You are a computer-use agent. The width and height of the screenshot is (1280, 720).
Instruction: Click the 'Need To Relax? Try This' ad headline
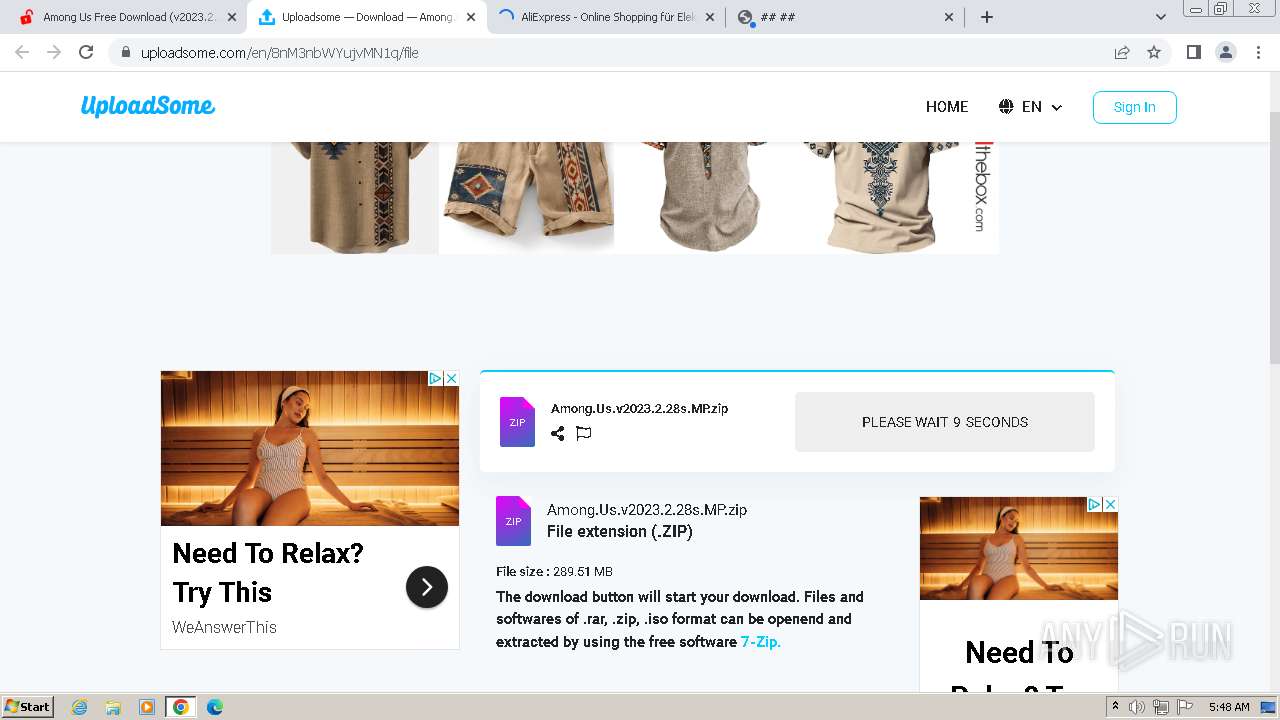tap(268, 573)
